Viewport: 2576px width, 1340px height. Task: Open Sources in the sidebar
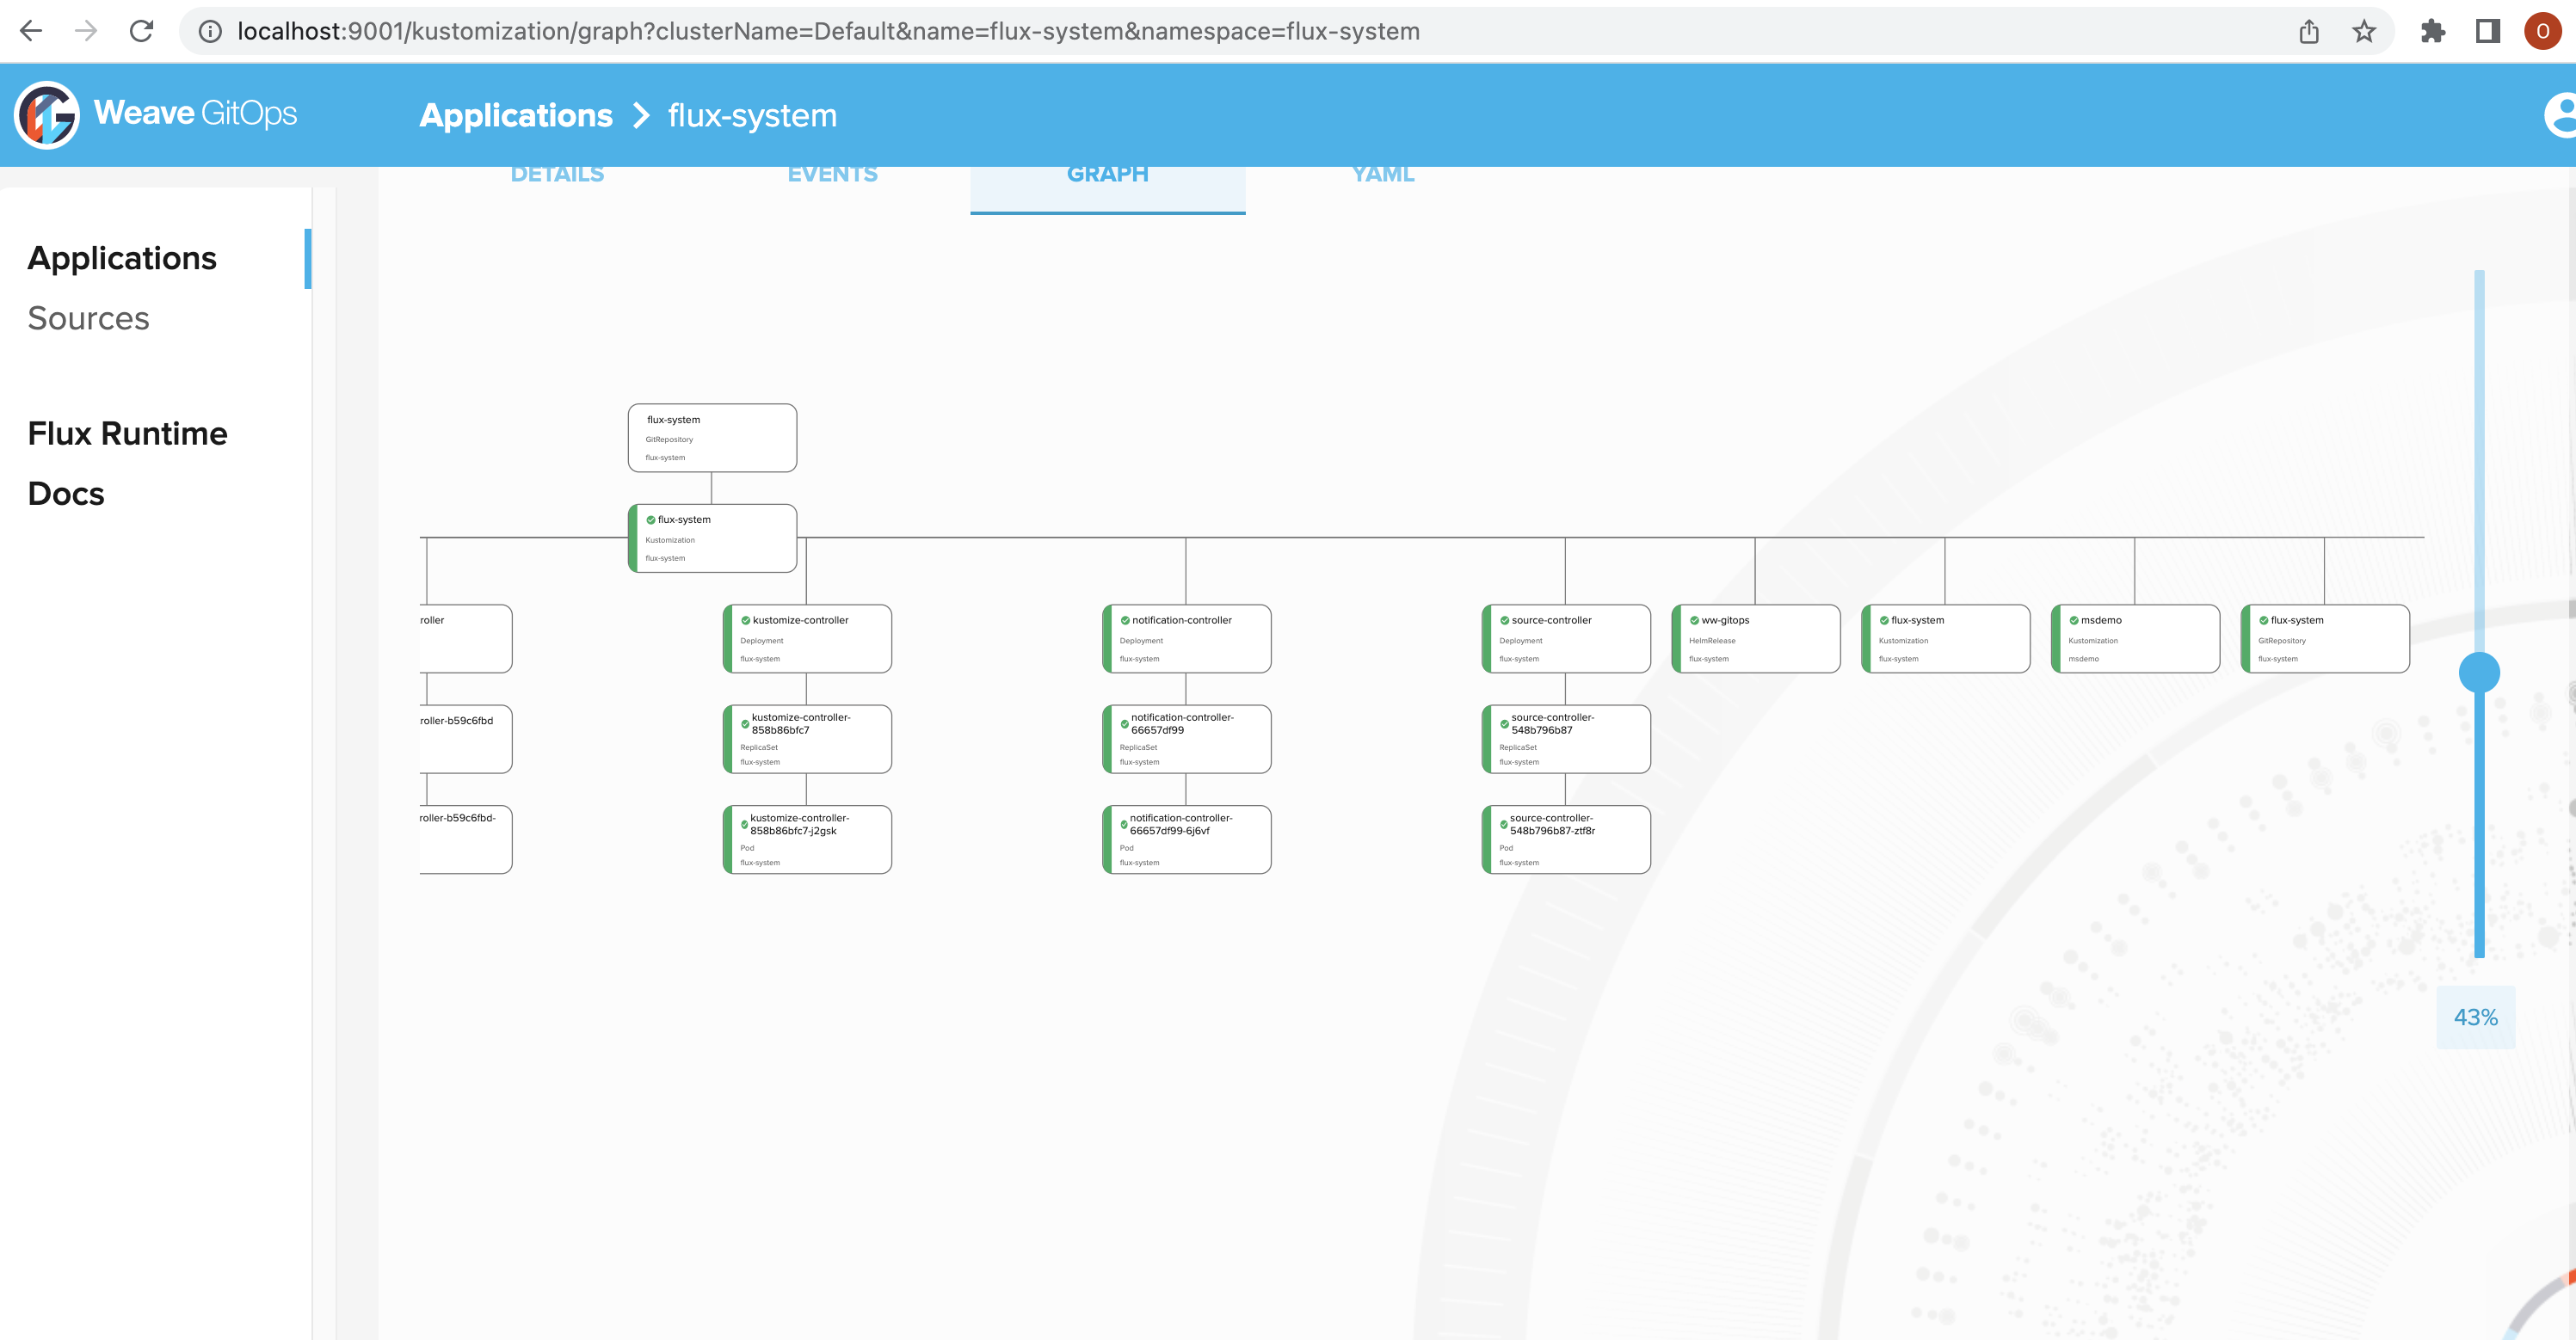pos(88,318)
